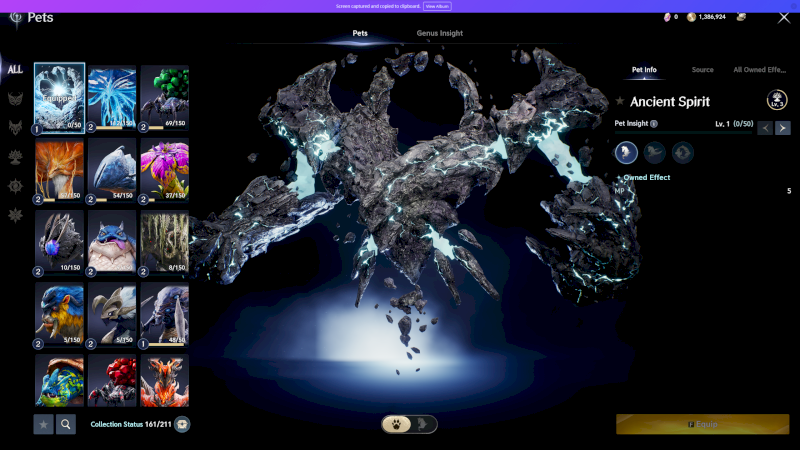Image resolution: width=800 pixels, height=450 pixels.
Task: Open the All Owned Effects tab
Action: (759, 69)
